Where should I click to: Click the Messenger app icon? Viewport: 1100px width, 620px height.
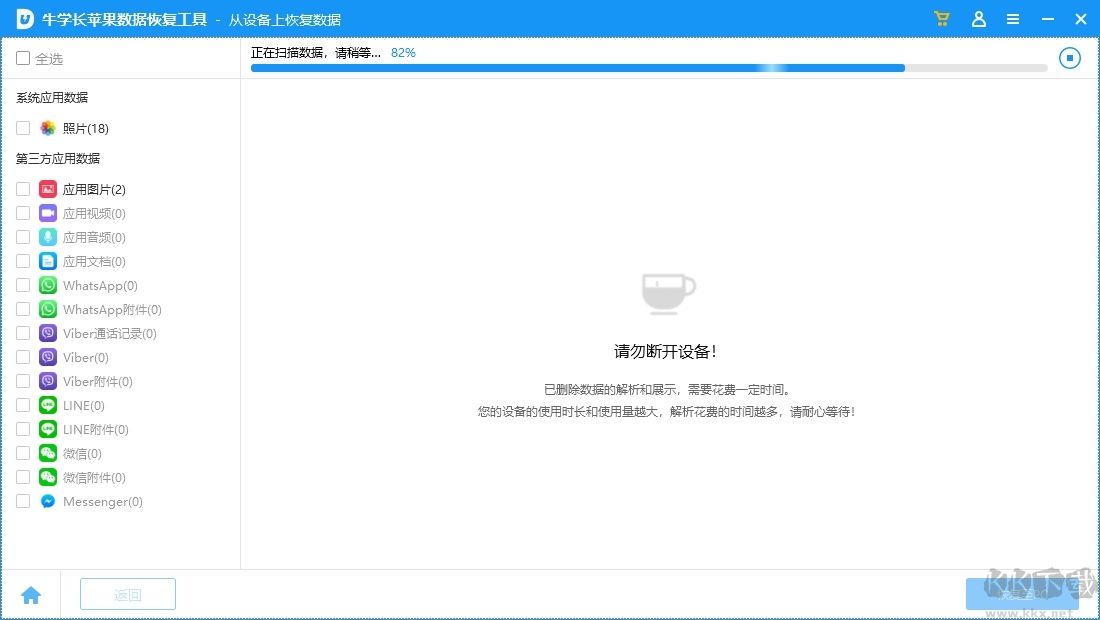(47, 501)
